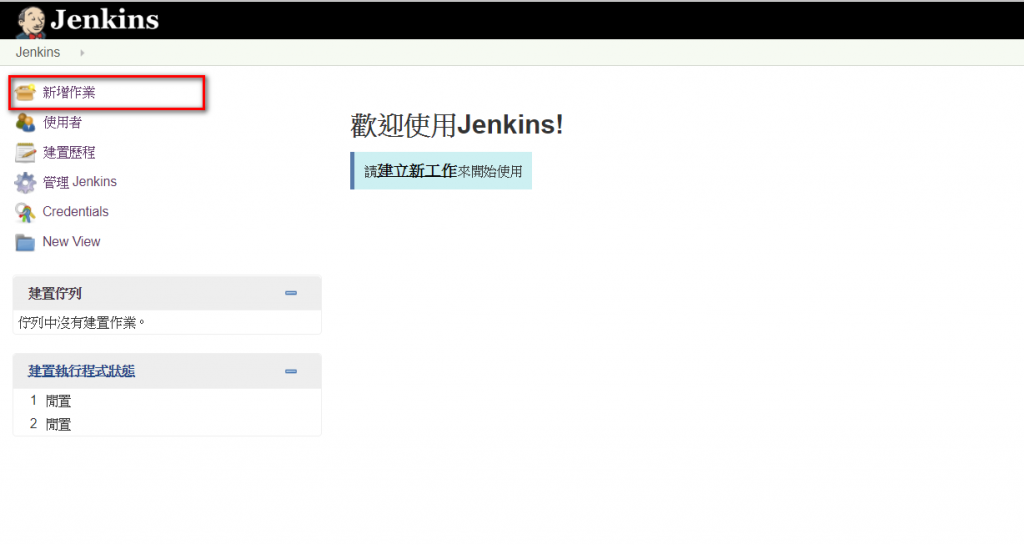
Task: Collapse the 建置執行程式狀態 executor panel
Action: [x=291, y=371]
